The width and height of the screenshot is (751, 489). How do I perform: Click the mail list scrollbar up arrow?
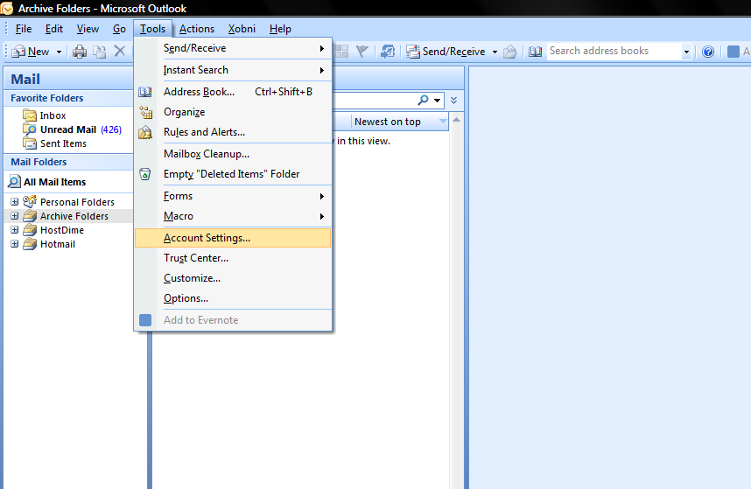[x=456, y=120]
